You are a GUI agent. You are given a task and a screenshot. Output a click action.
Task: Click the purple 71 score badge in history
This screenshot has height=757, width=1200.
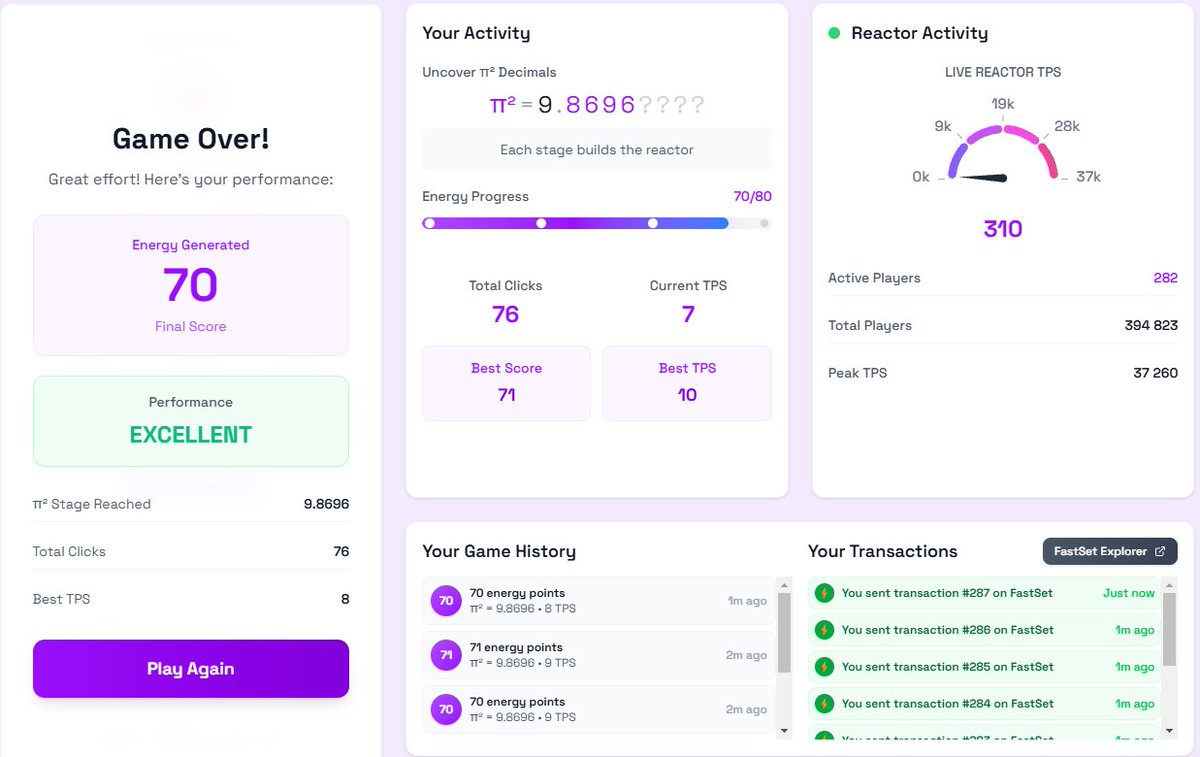click(446, 655)
